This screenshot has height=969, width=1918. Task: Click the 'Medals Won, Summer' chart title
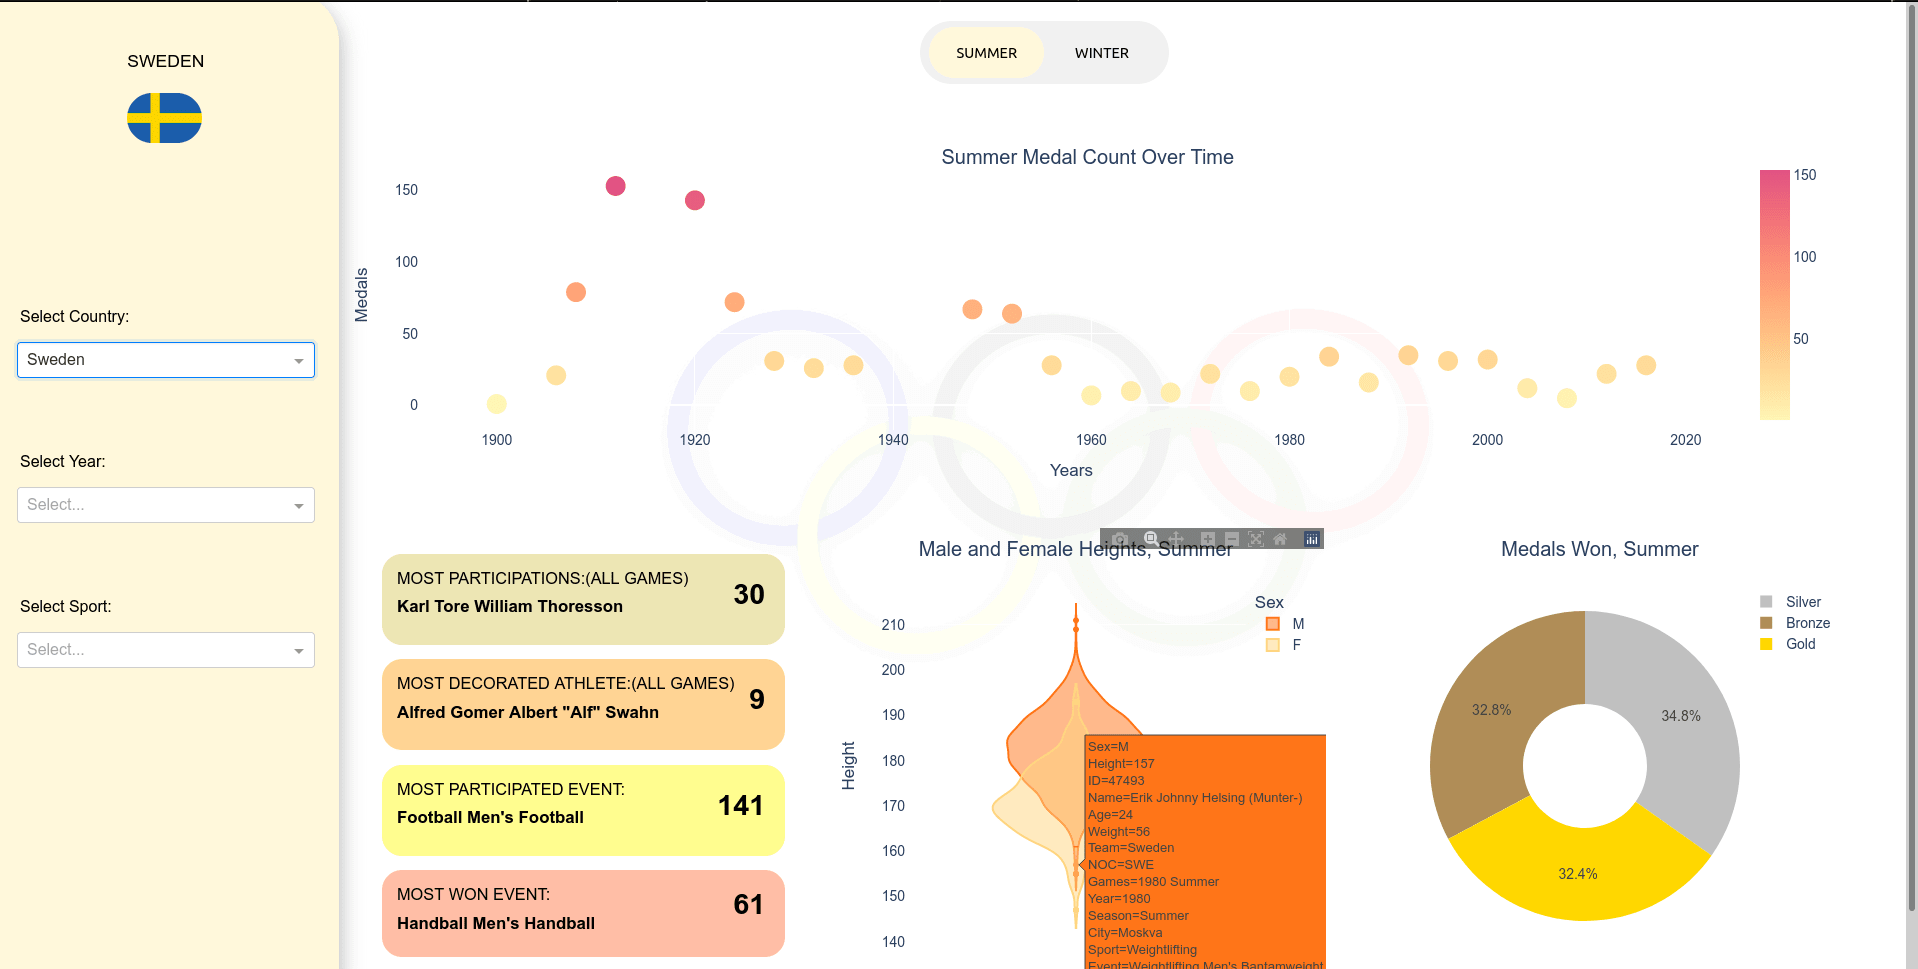[1599, 549]
